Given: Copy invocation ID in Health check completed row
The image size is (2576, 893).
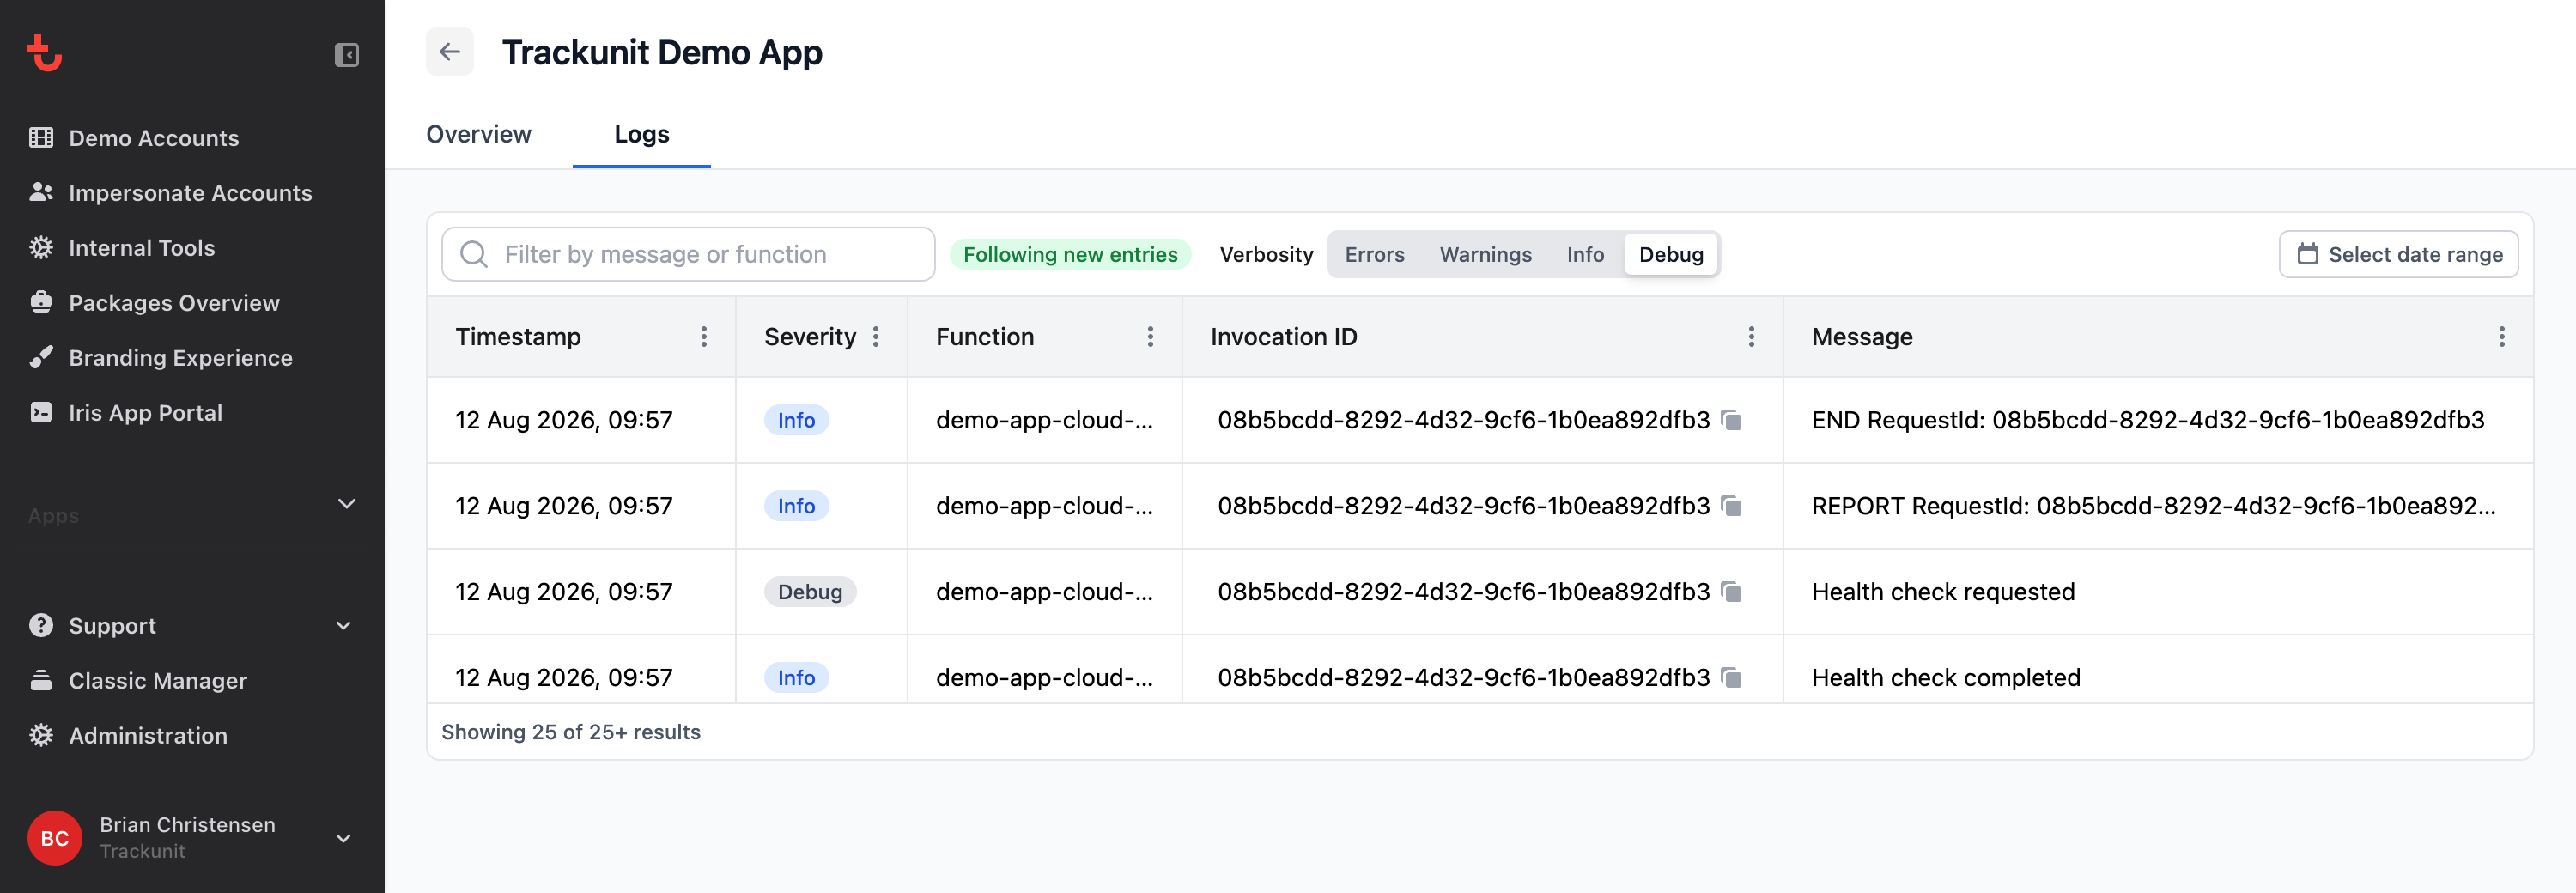Looking at the screenshot, I should [x=1732, y=678].
